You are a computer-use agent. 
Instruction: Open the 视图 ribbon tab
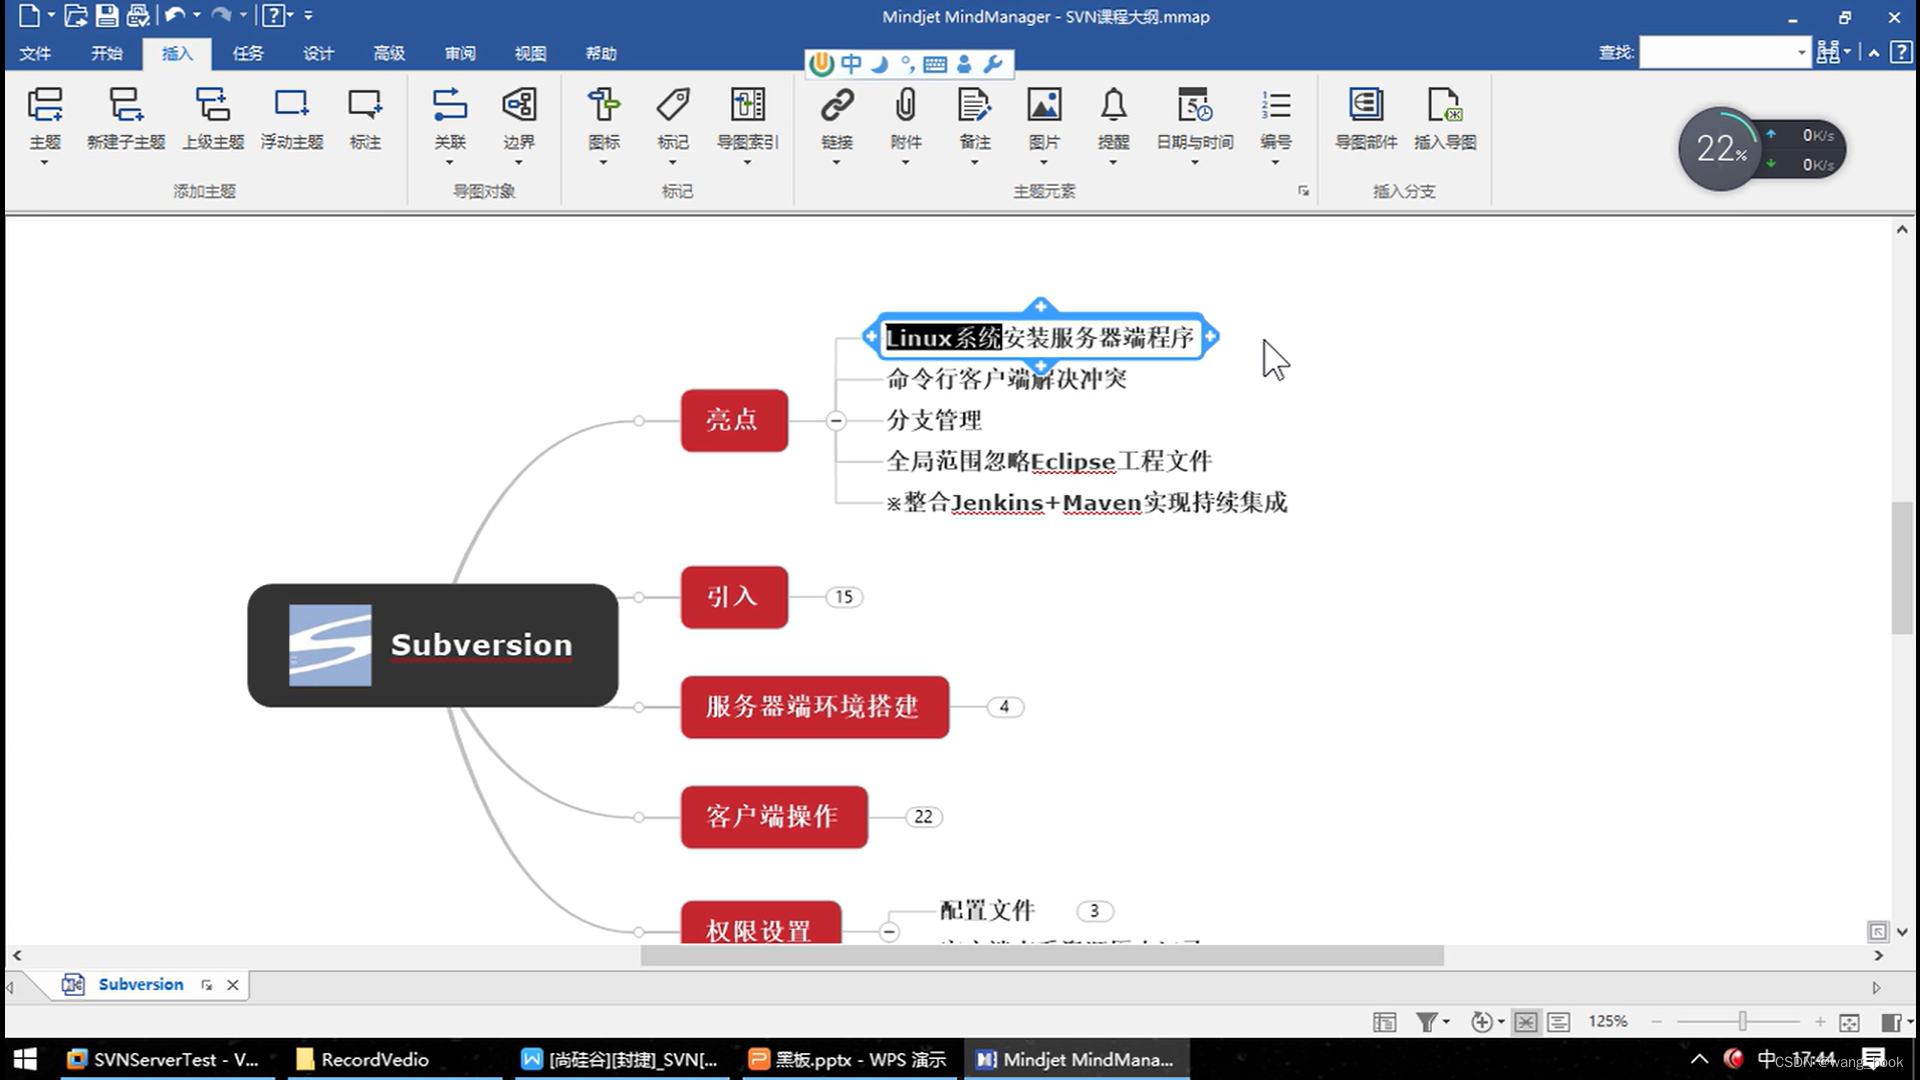[530, 53]
